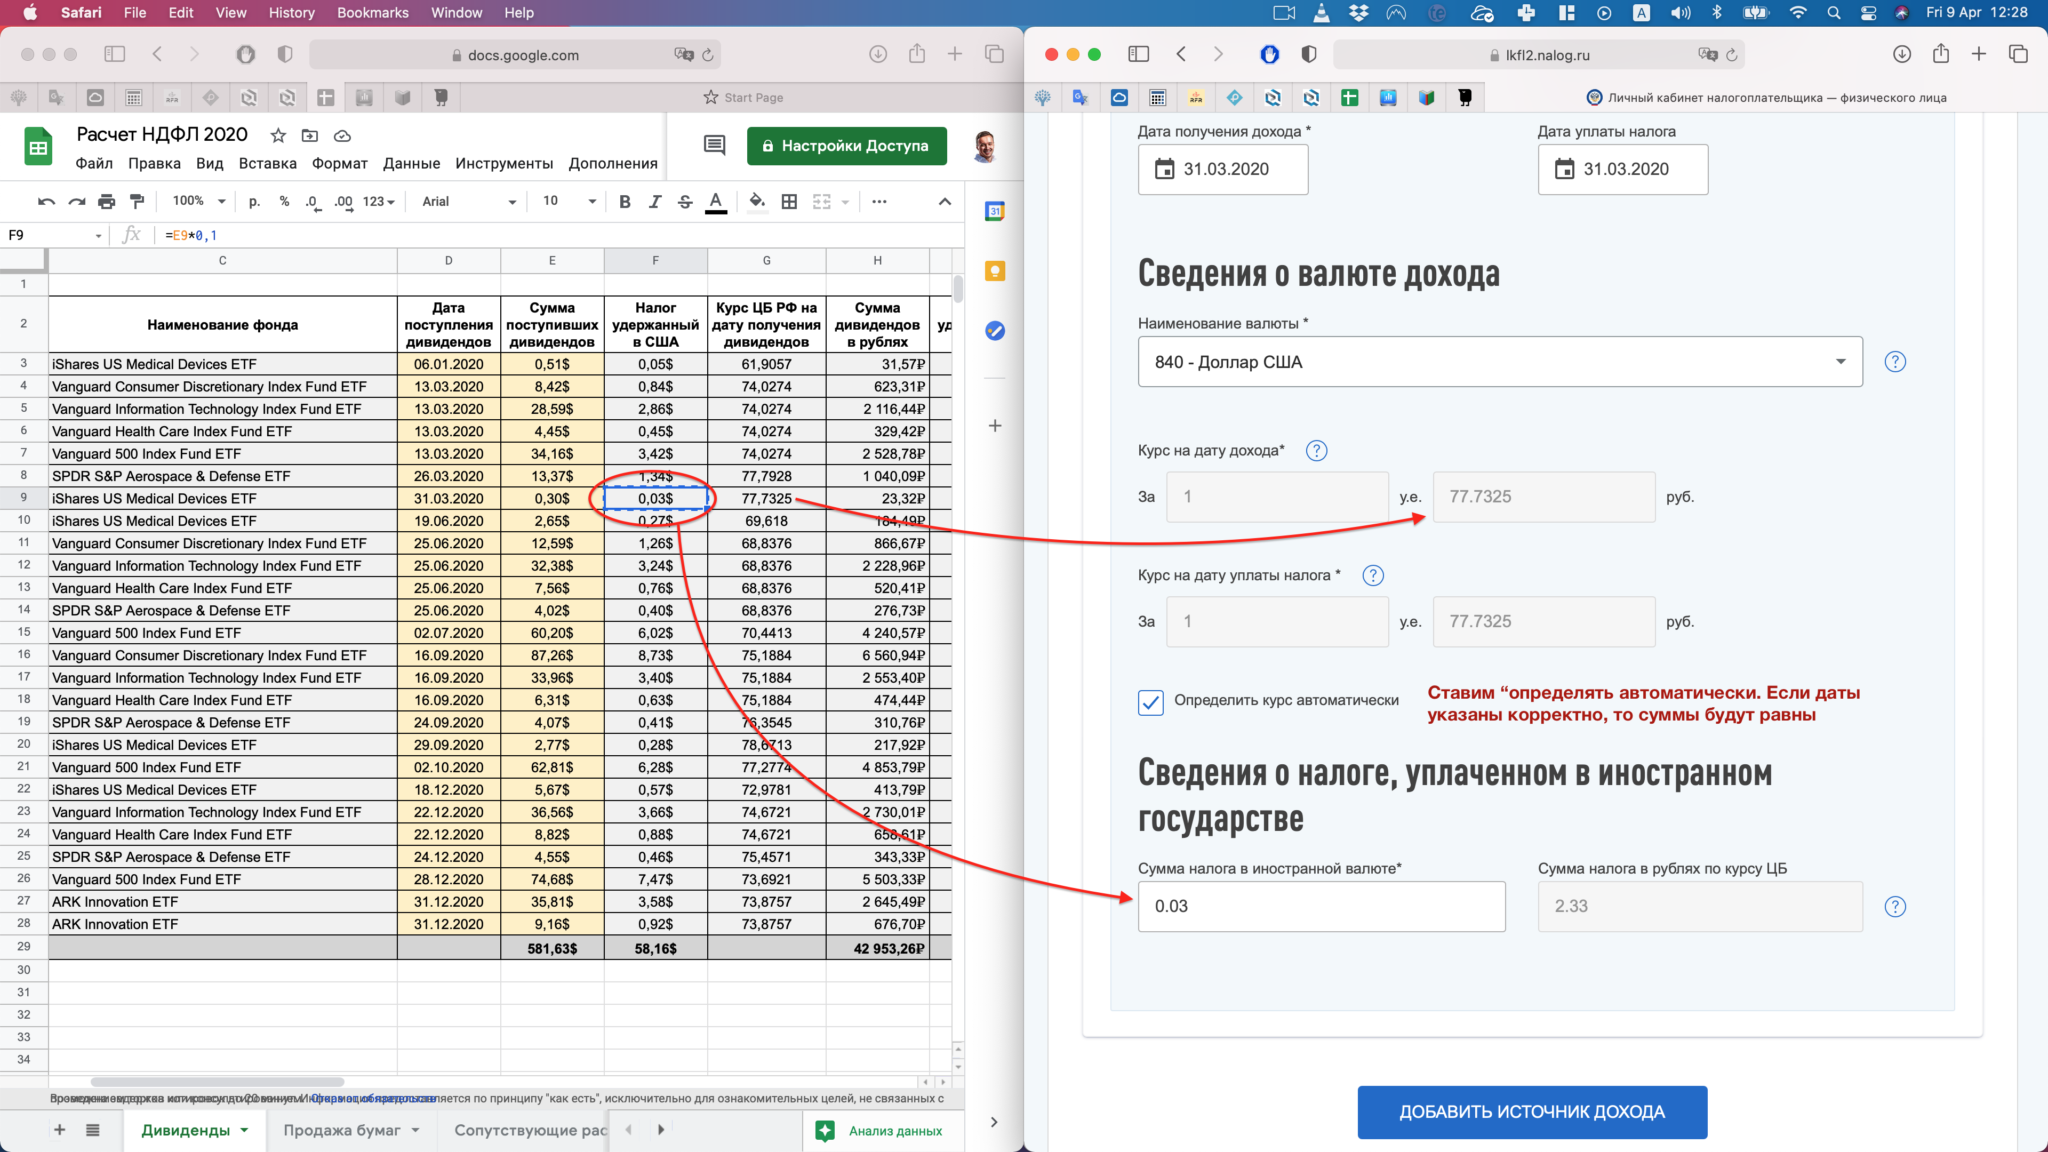The height and width of the screenshot is (1152, 2048).
Task: Open the text color picker
Action: pyautogui.click(x=716, y=202)
